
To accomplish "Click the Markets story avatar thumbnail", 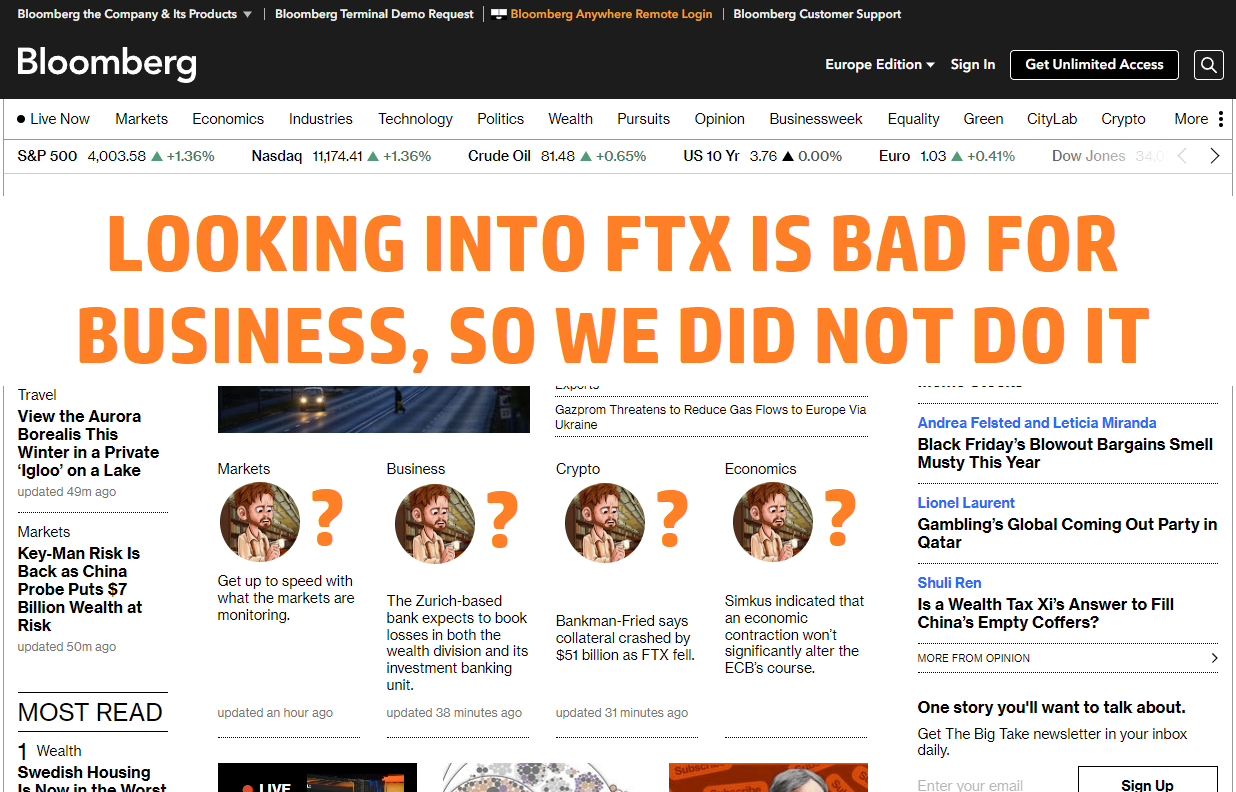I will (260, 523).
